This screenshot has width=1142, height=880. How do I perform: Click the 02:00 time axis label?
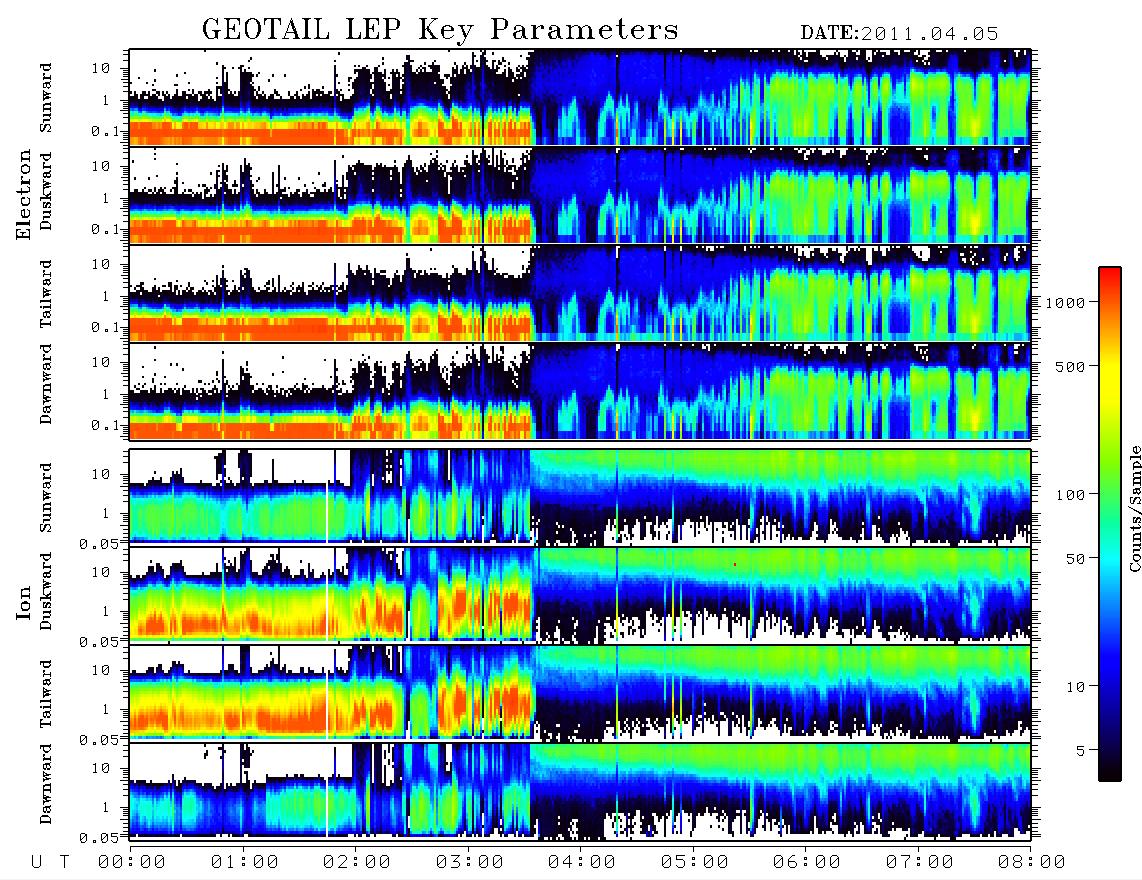357,862
